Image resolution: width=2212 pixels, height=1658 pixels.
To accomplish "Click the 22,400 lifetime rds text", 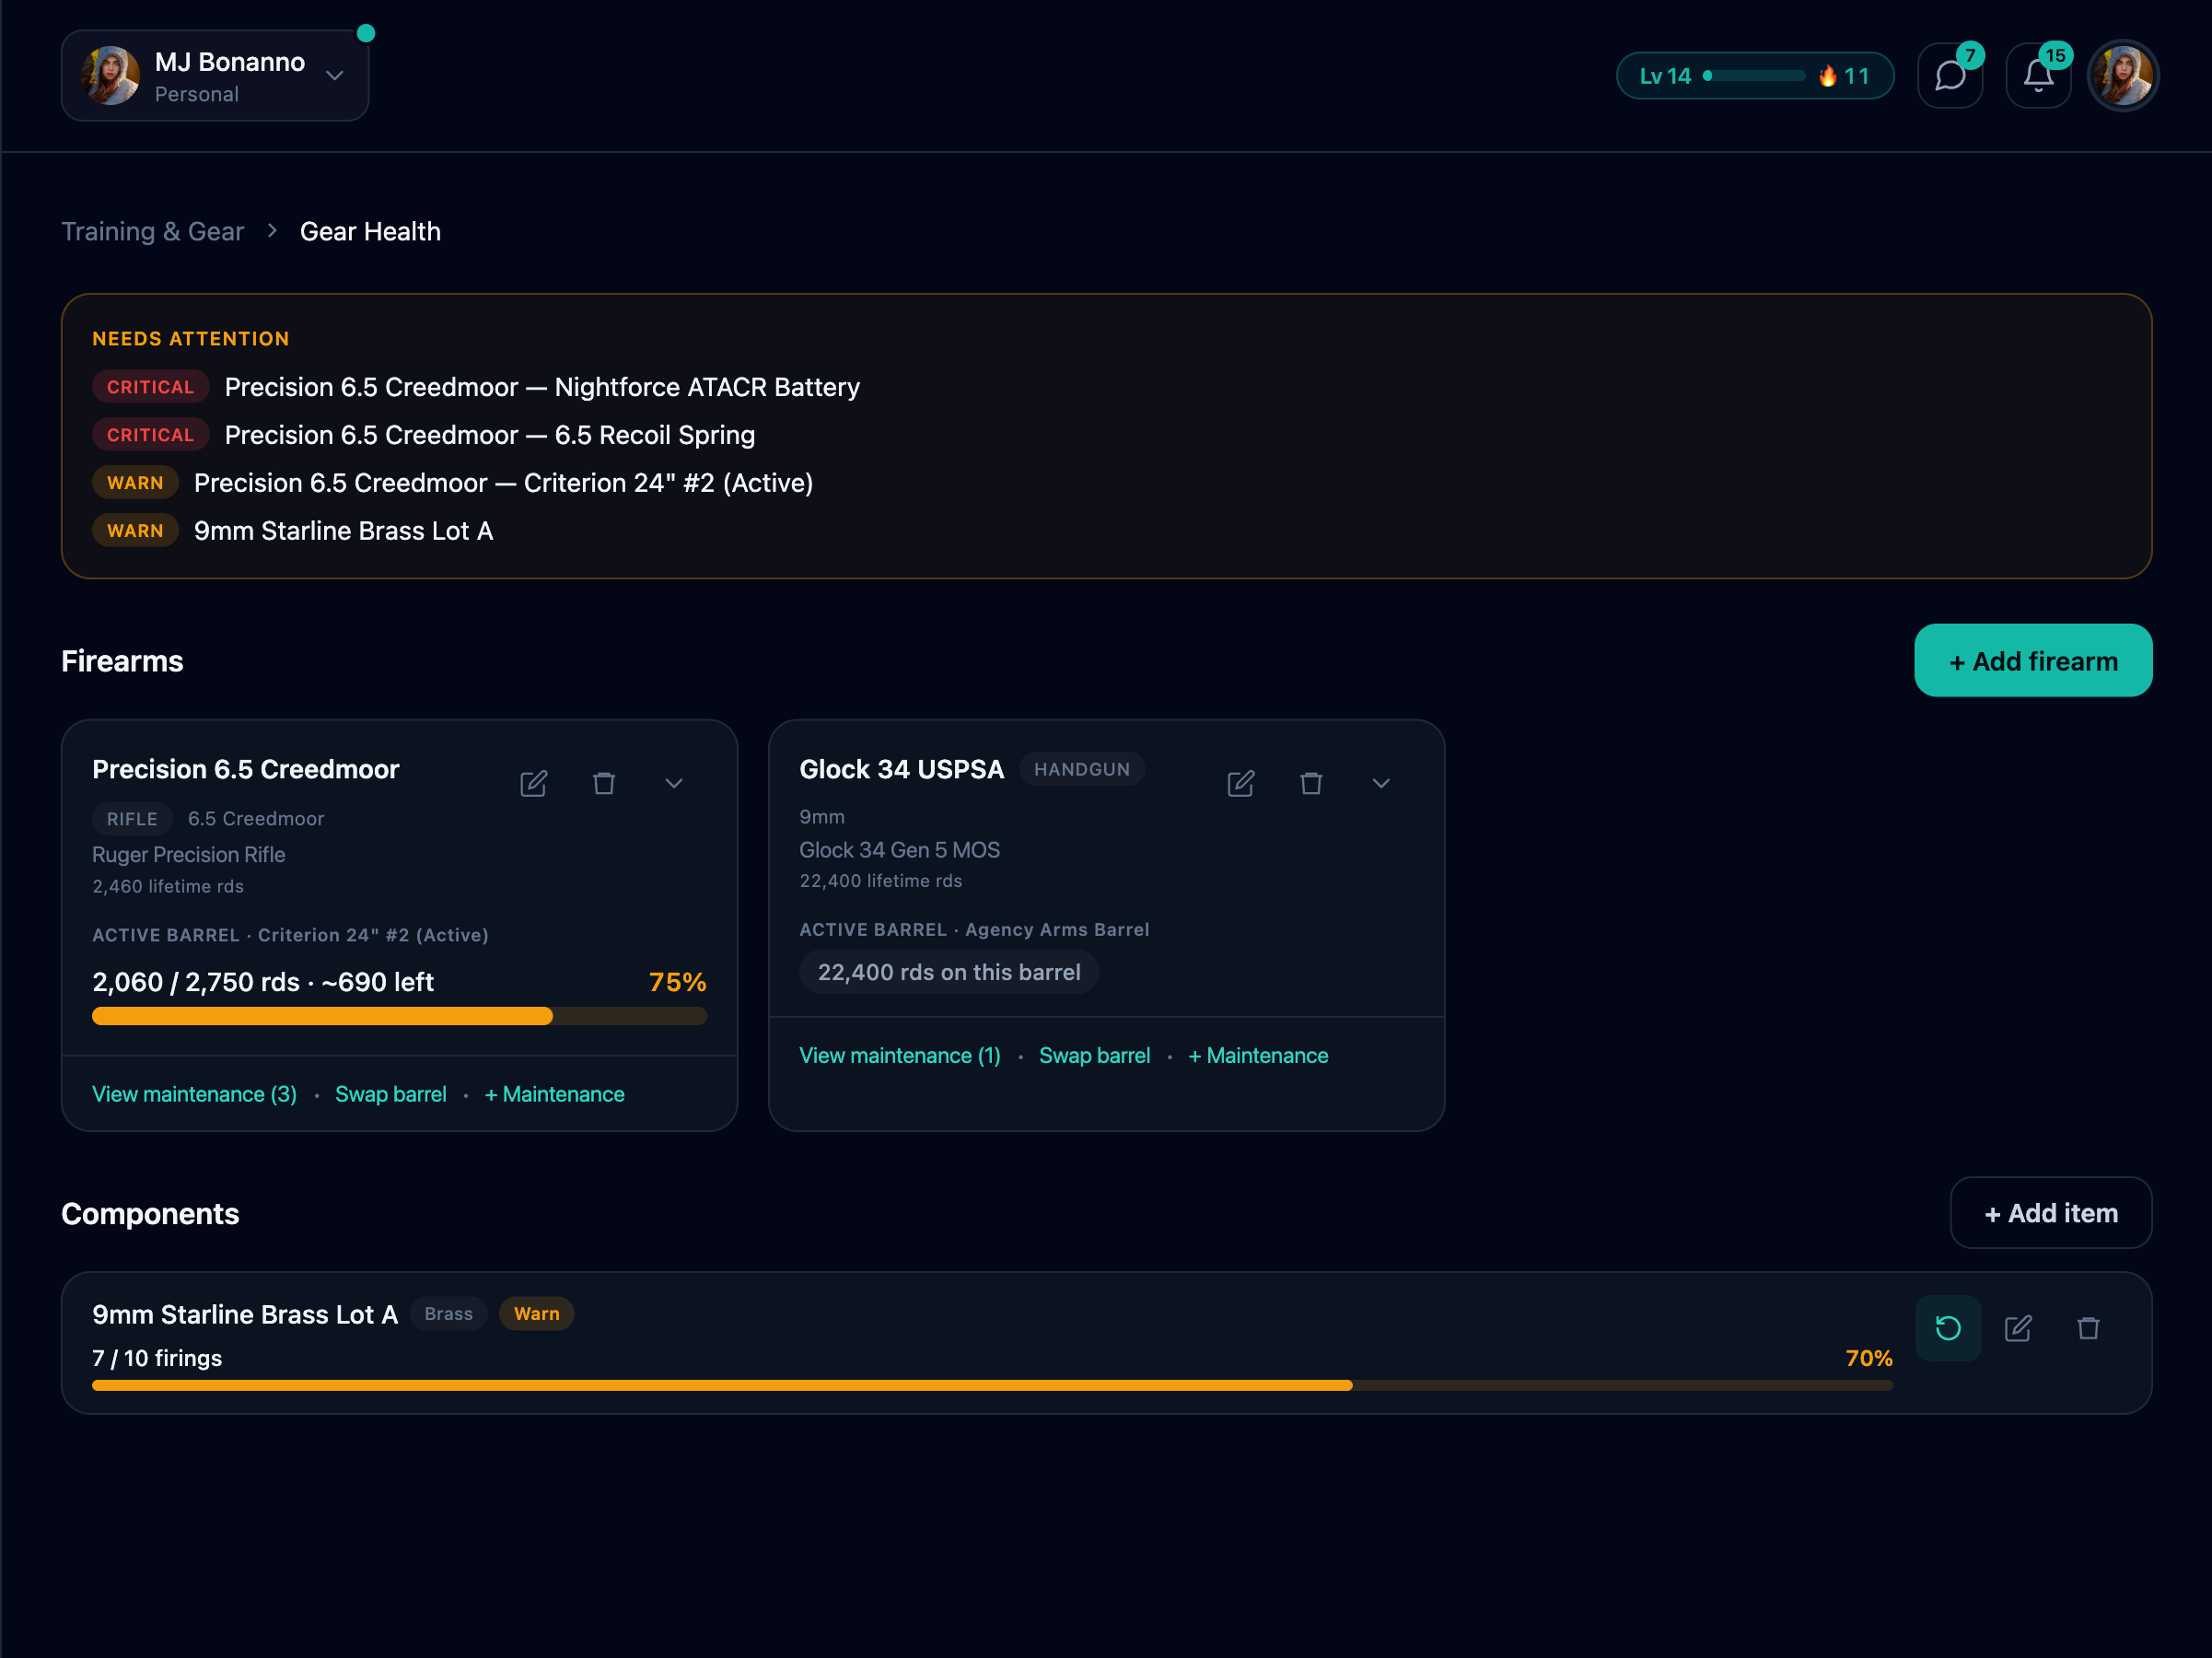I will [881, 881].
